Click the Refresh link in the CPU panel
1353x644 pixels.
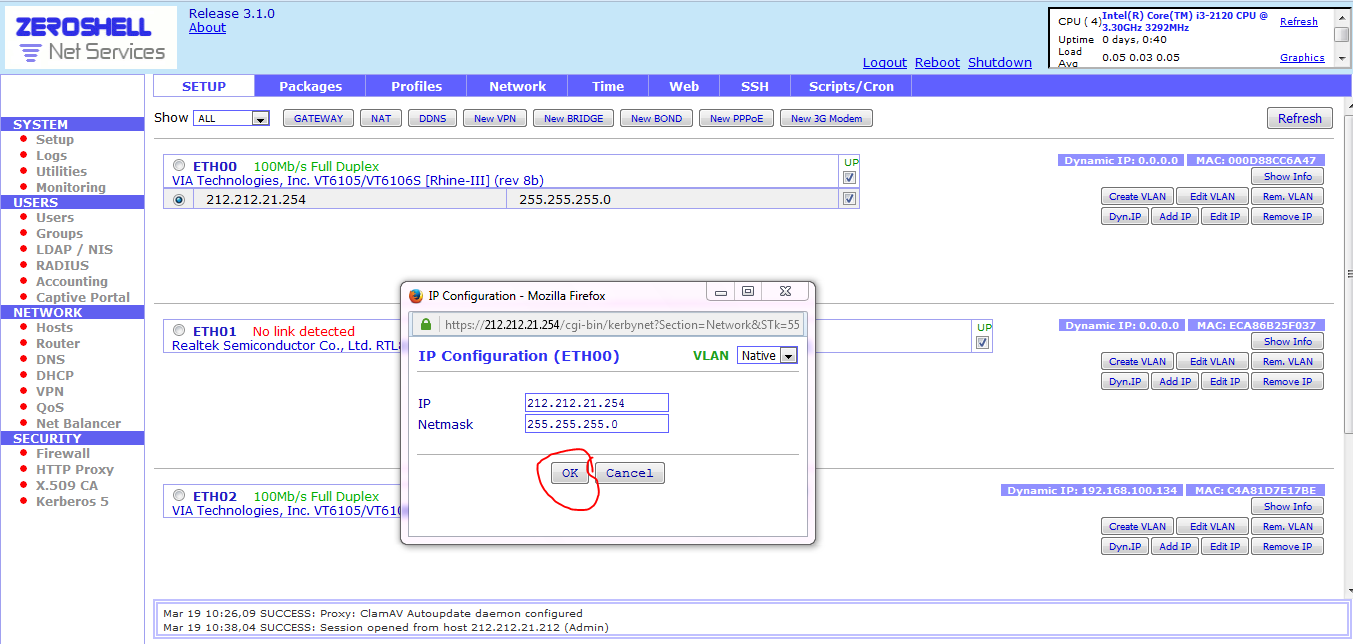pos(1299,21)
